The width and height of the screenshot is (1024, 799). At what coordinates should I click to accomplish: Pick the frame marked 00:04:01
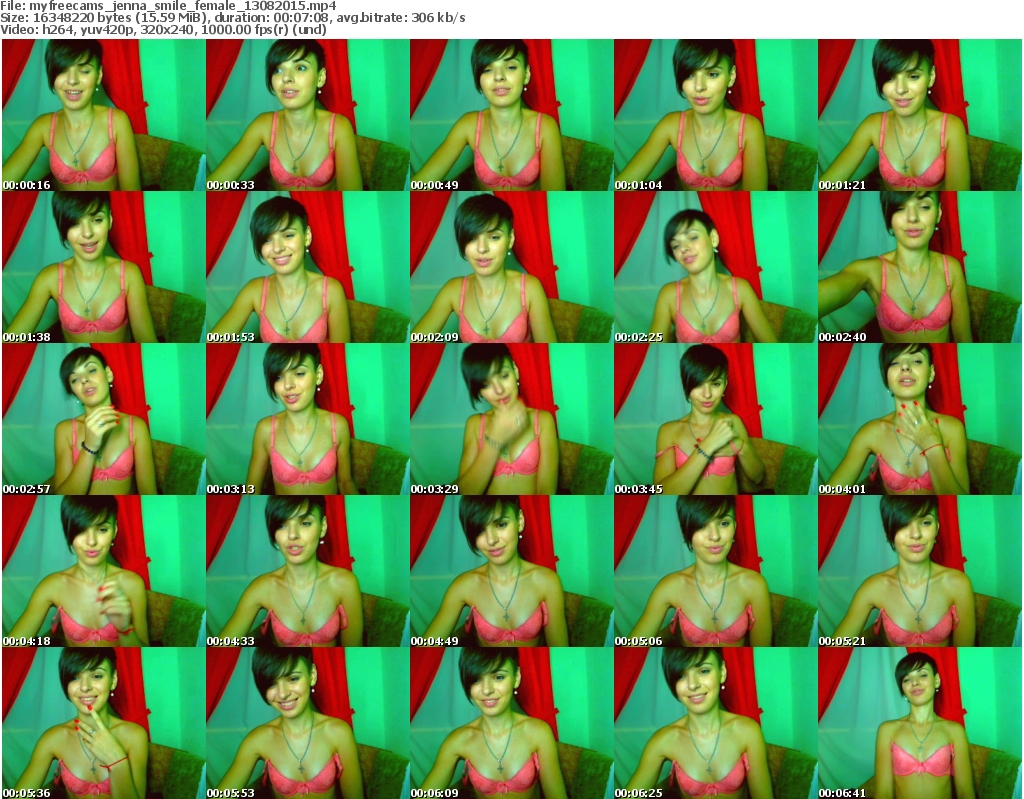click(920, 419)
